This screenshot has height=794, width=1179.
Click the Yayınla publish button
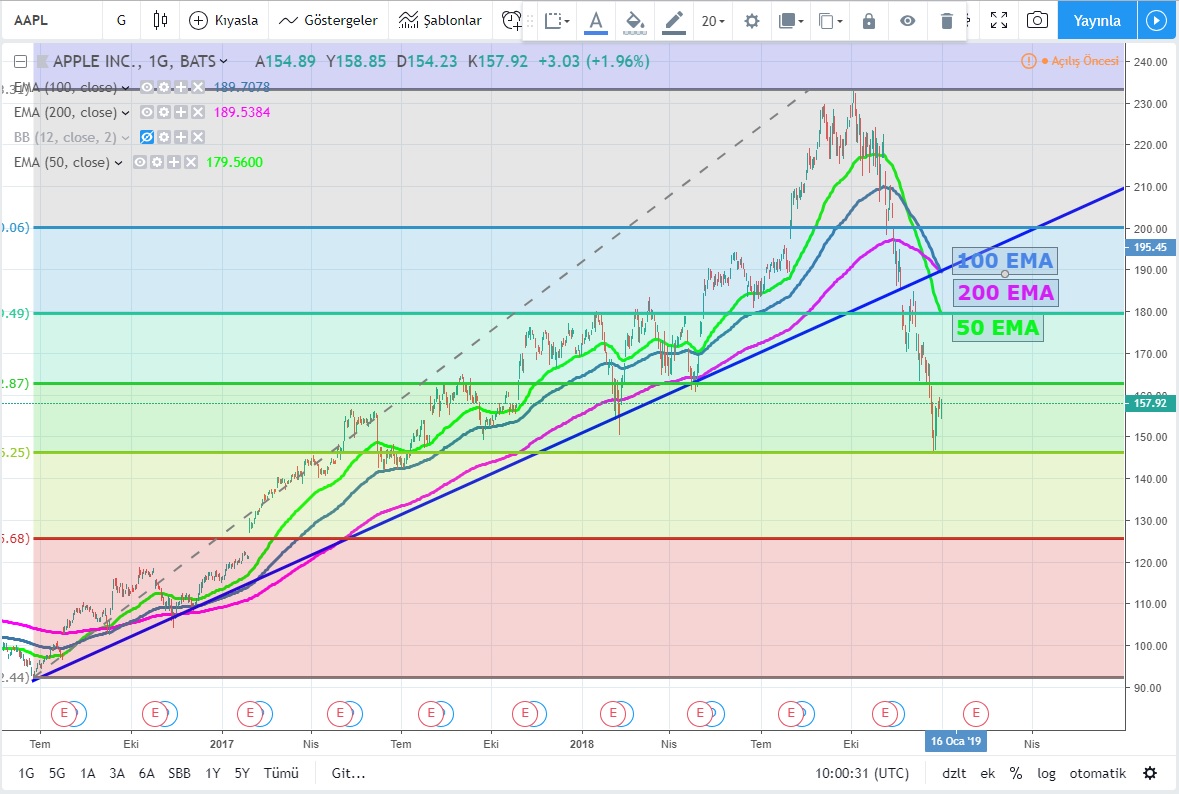click(x=1097, y=20)
